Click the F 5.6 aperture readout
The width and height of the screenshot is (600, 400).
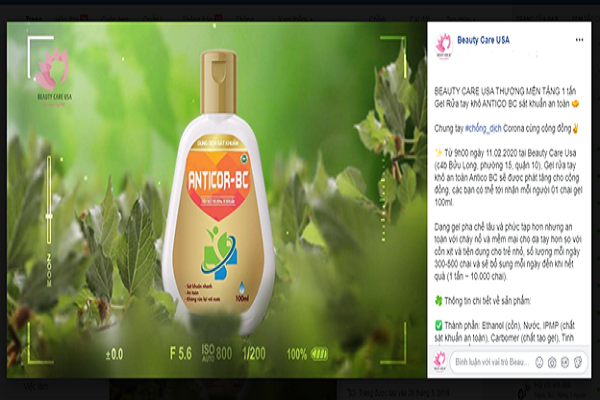tap(183, 353)
